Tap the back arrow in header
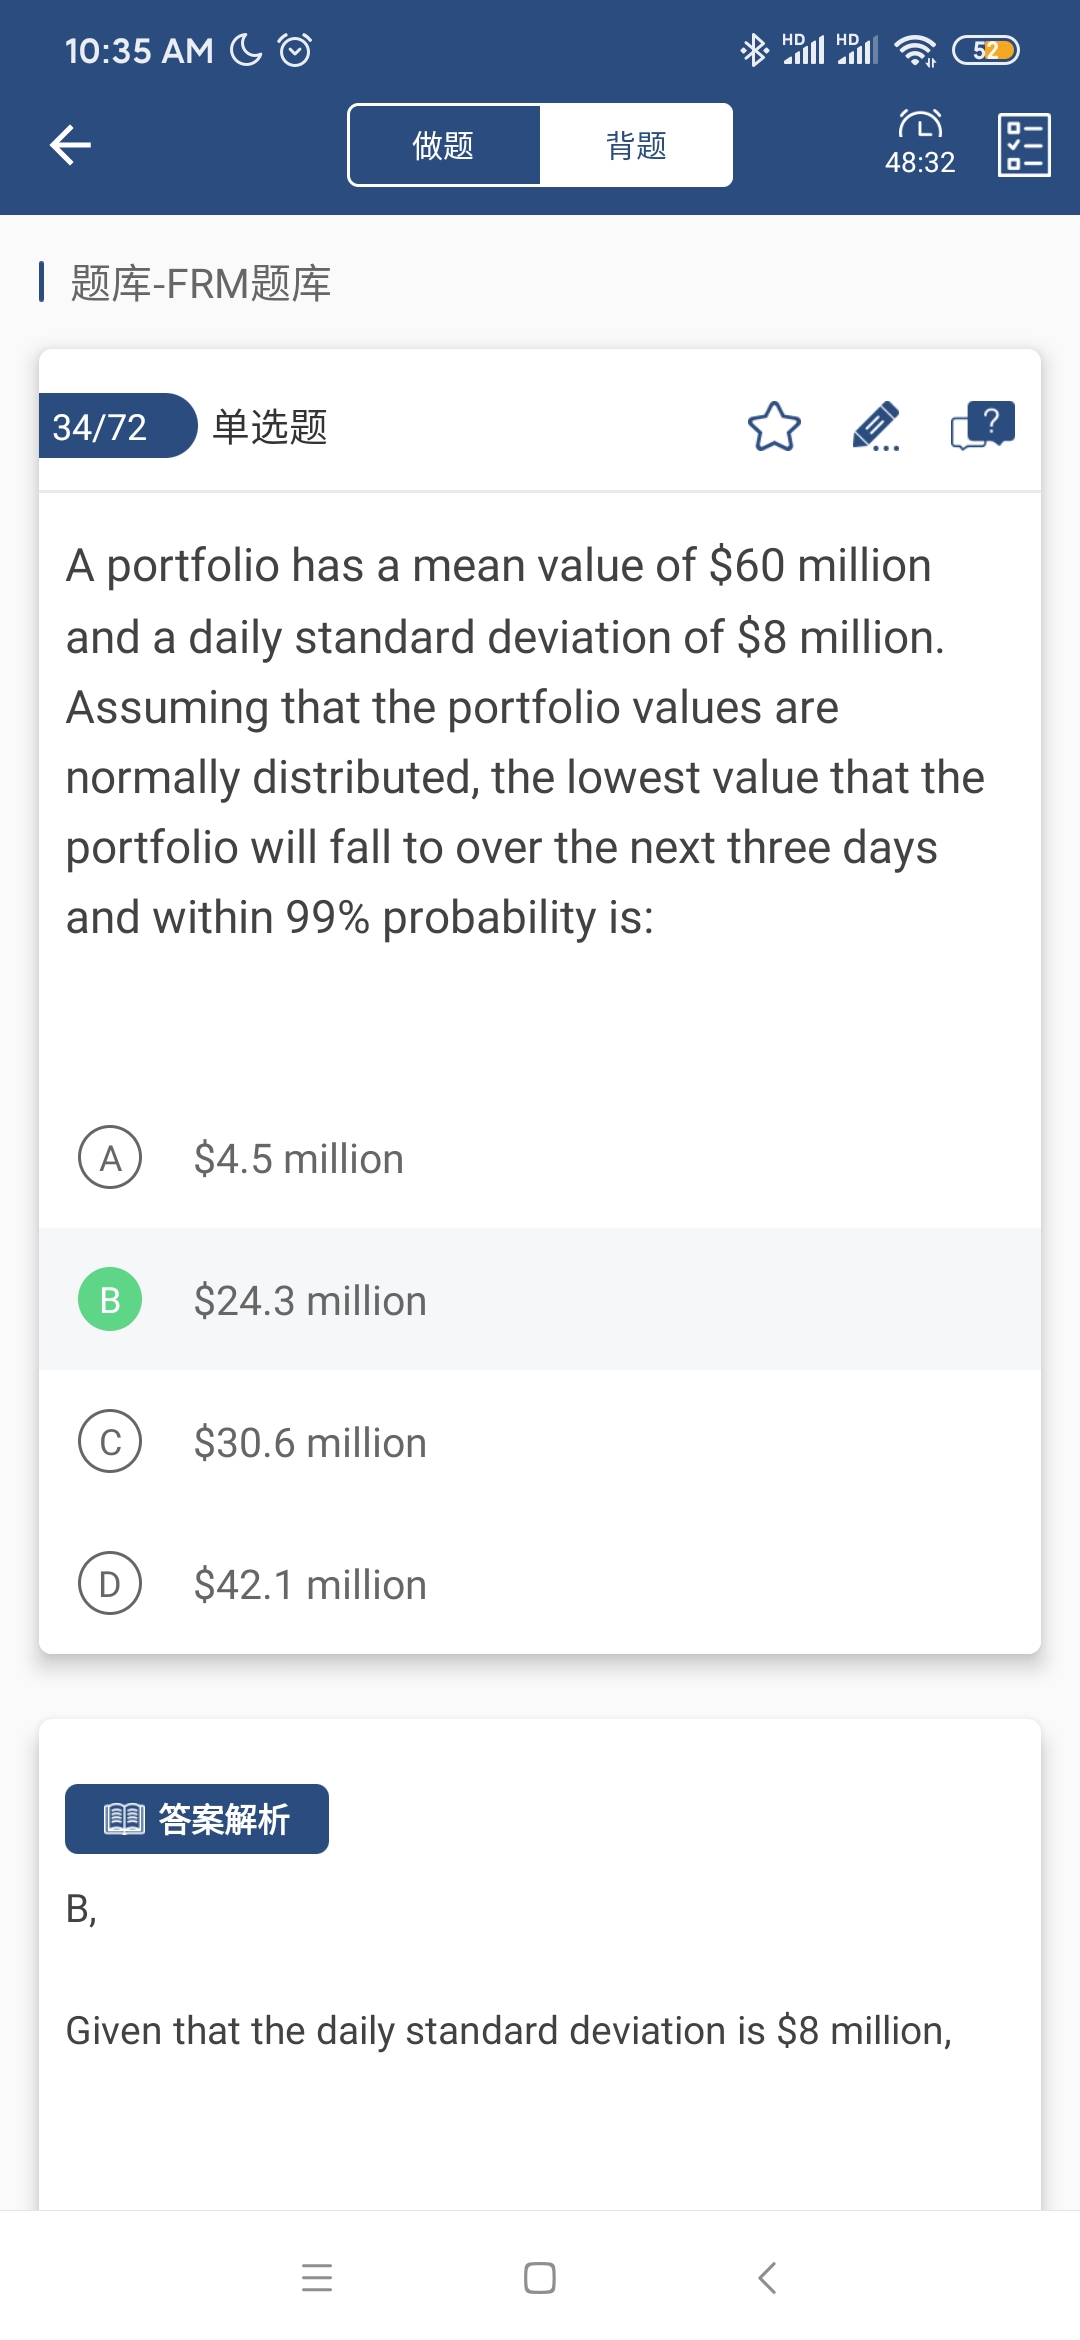This screenshot has height=2340, width=1080. 70,145
